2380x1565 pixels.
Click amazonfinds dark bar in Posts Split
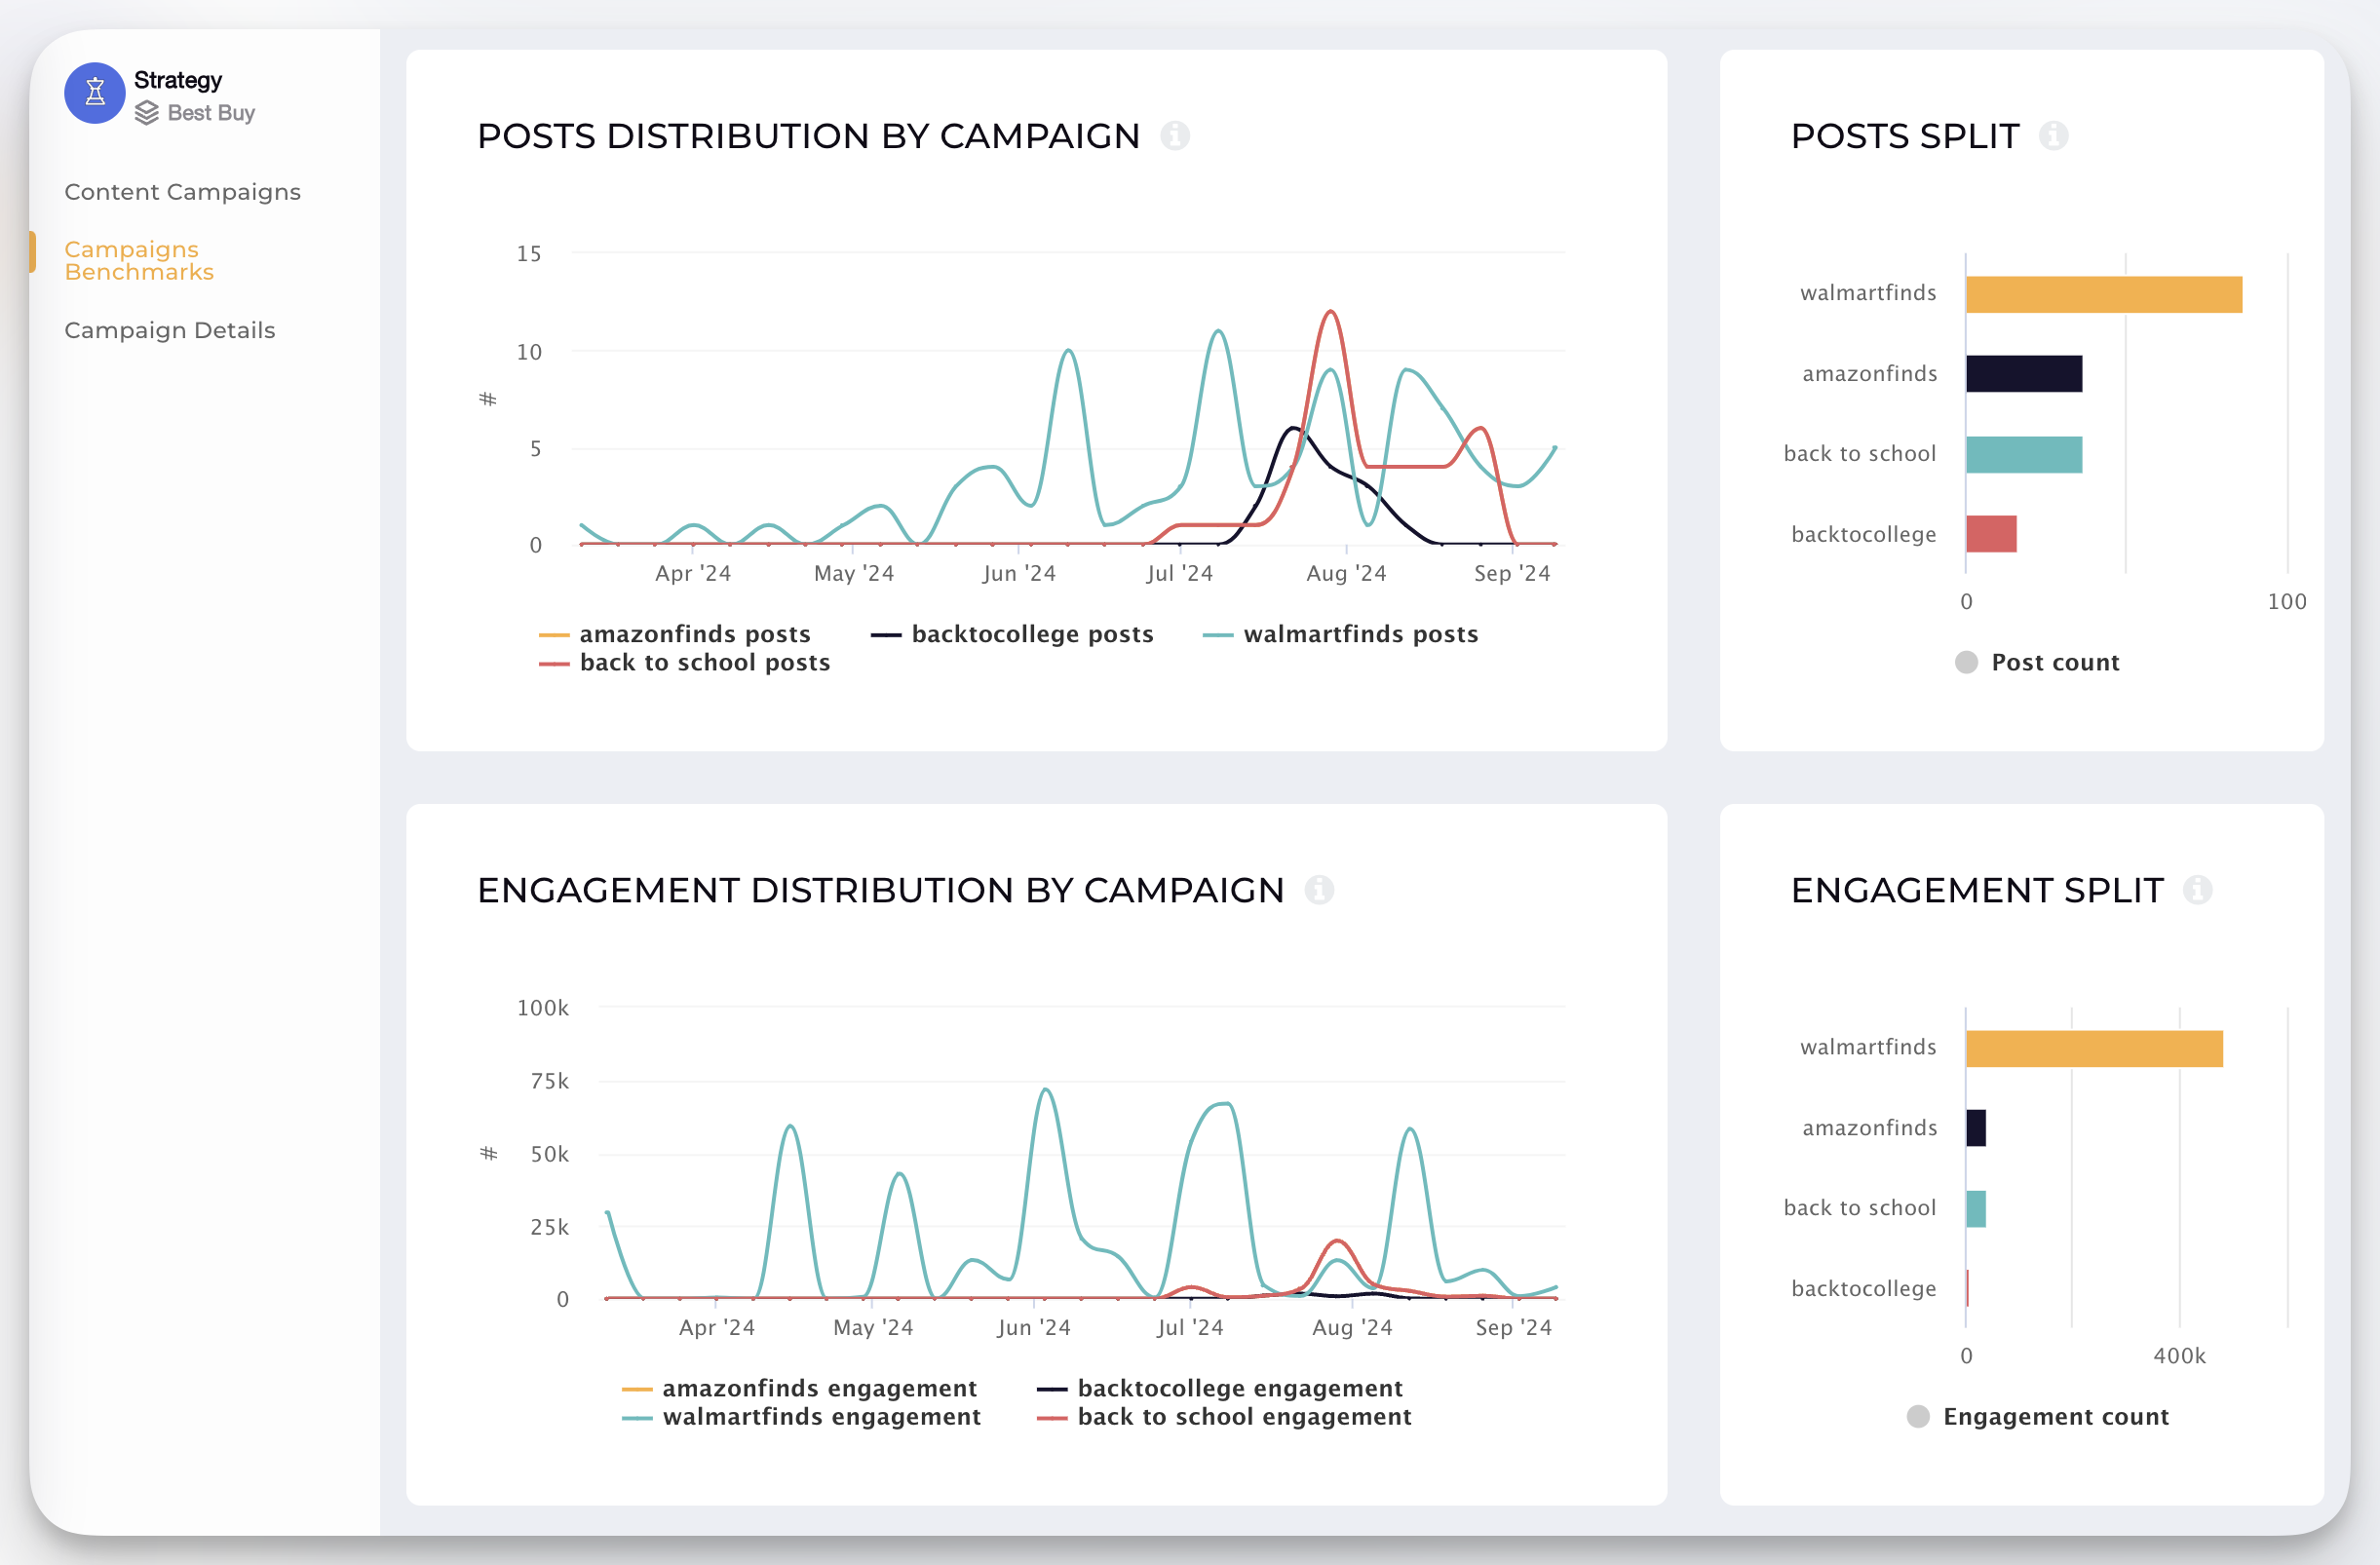point(2024,374)
